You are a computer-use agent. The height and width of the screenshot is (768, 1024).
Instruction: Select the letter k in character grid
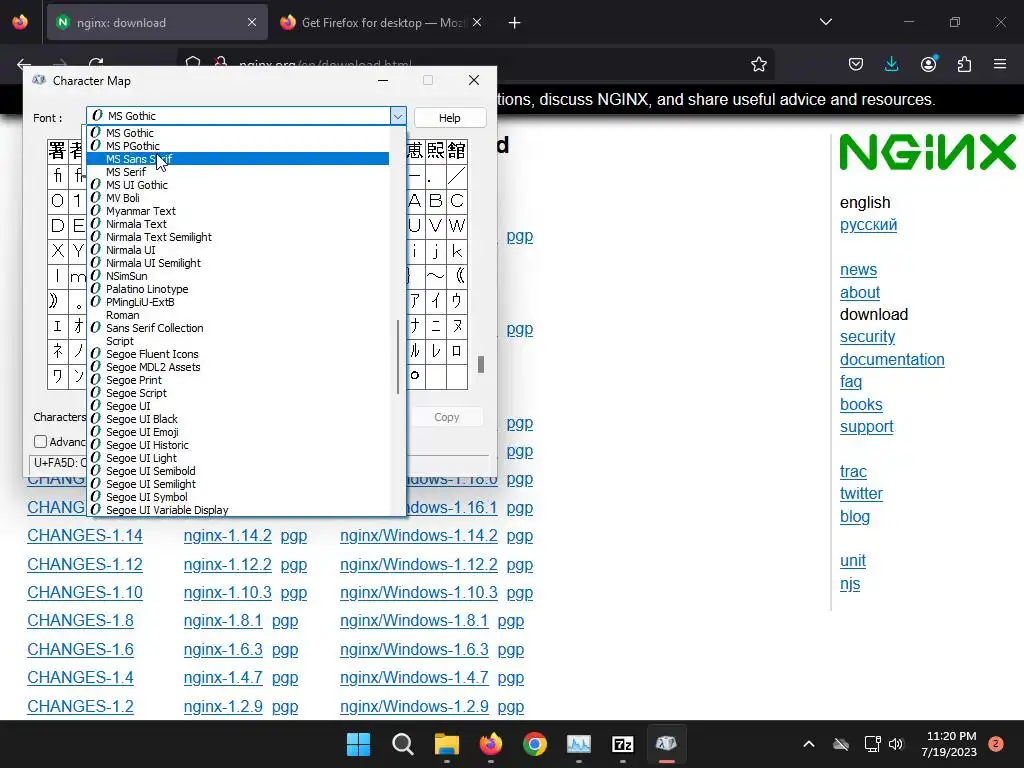point(456,251)
